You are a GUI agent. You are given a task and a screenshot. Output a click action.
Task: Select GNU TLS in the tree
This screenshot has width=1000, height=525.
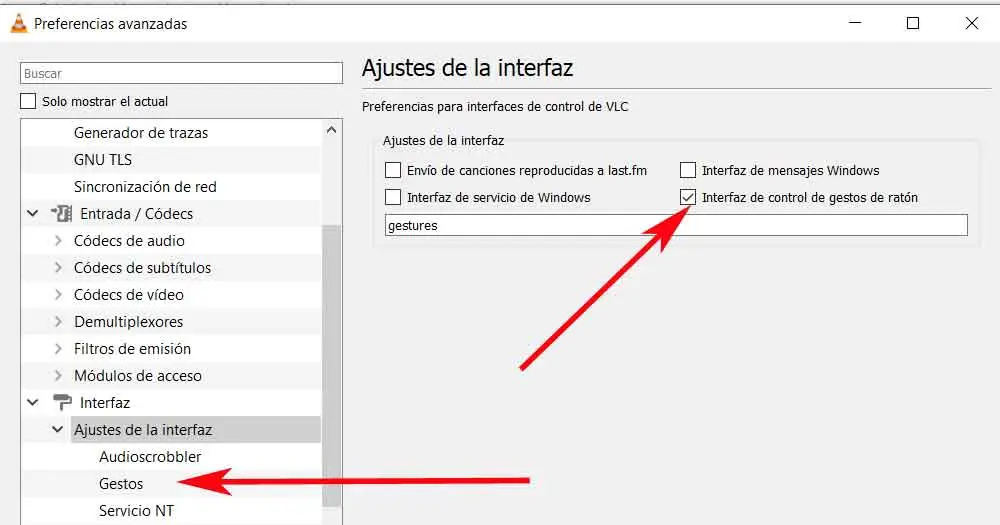(x=103, y=159)
